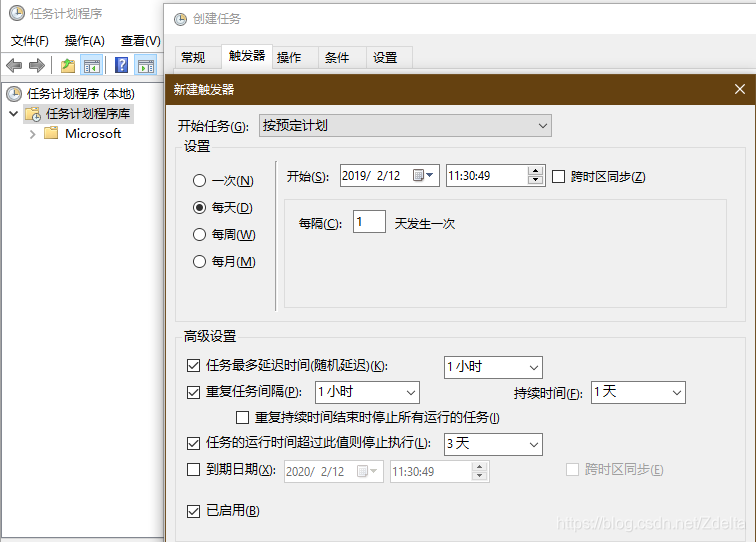756x542 pixels.
Task: Select 任务计划程序 (本地) in the tree
Action: (81, 94)
